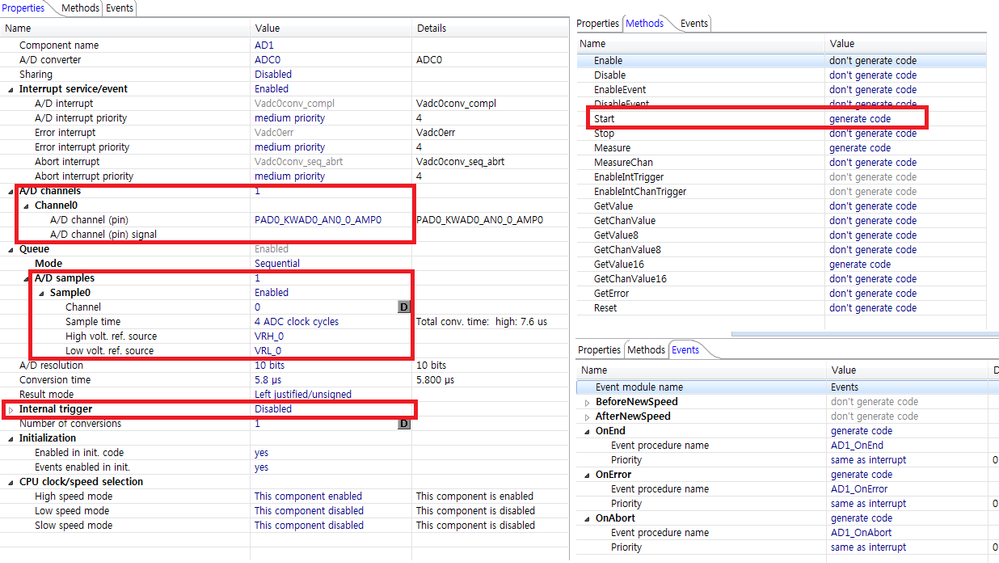Viewport: 999px width, 563px height.
Task: Expand the AfterNewSpeed event node
Action: (588, 416)
